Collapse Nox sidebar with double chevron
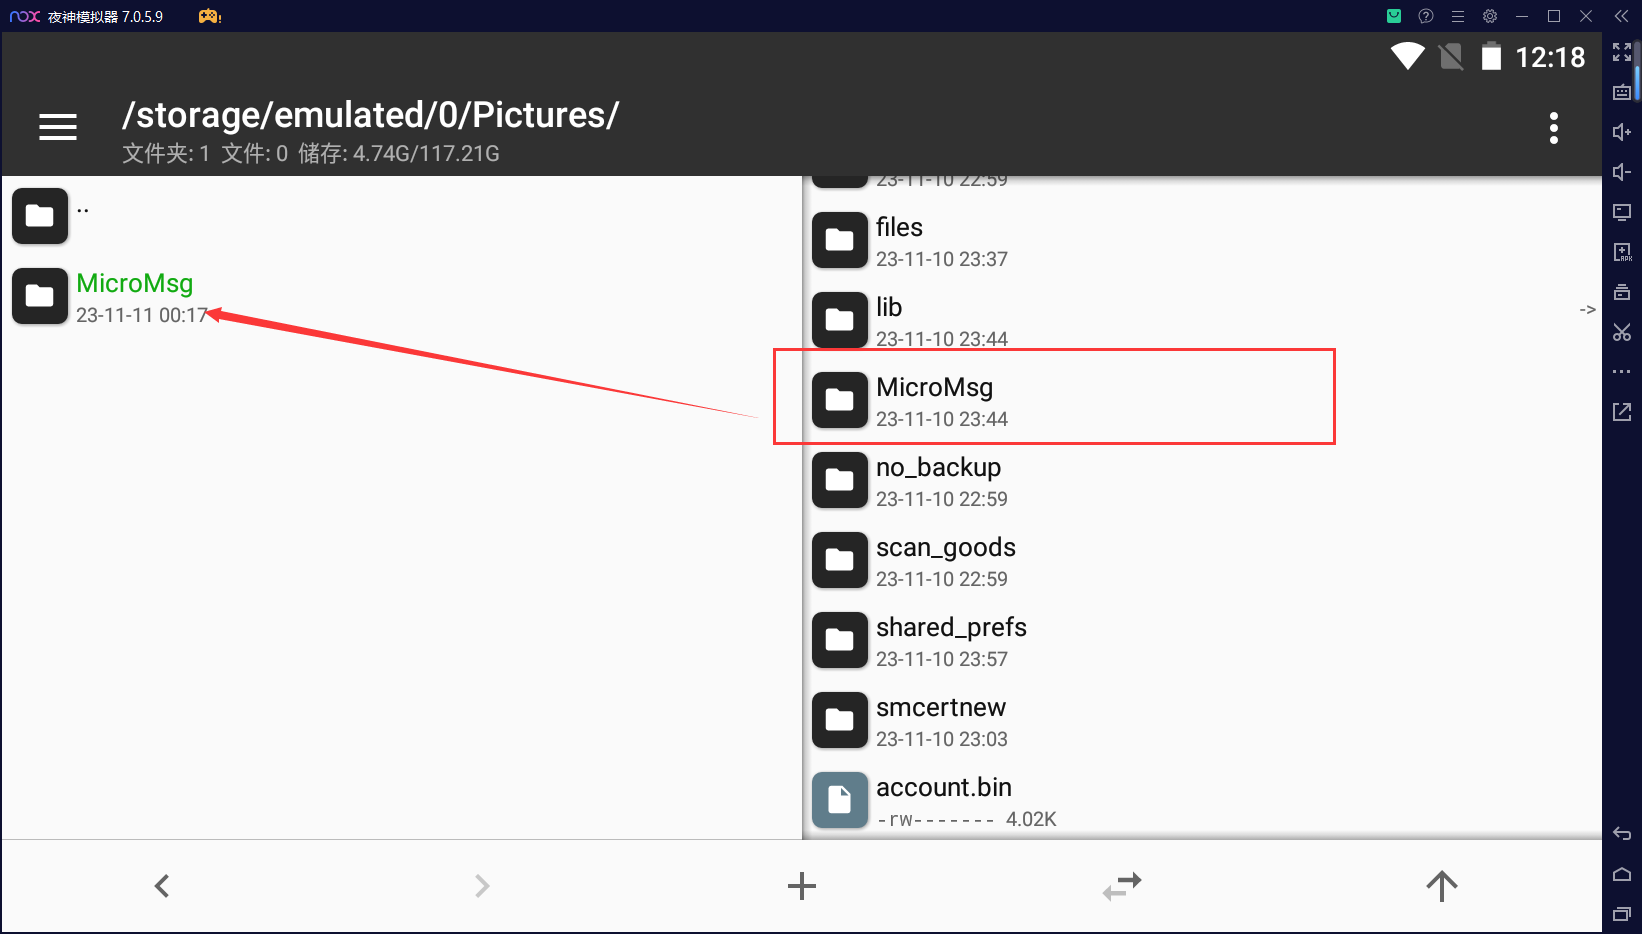Screen dimensions: 1642x934 coord(1622,16)
